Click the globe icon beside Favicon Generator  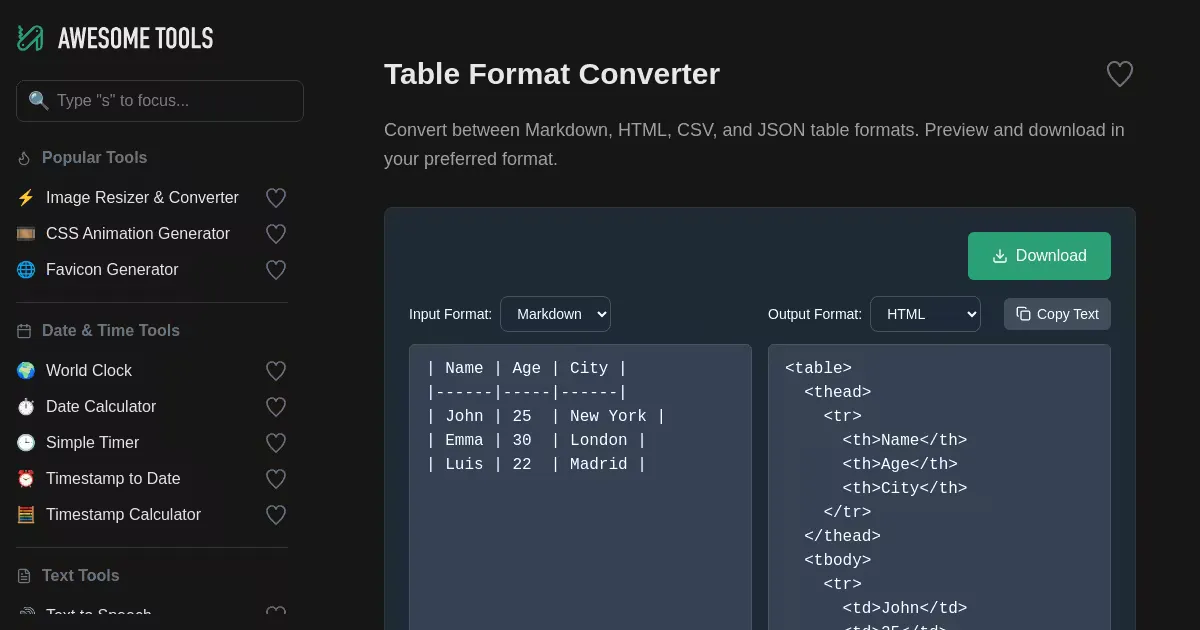point(26,270)
